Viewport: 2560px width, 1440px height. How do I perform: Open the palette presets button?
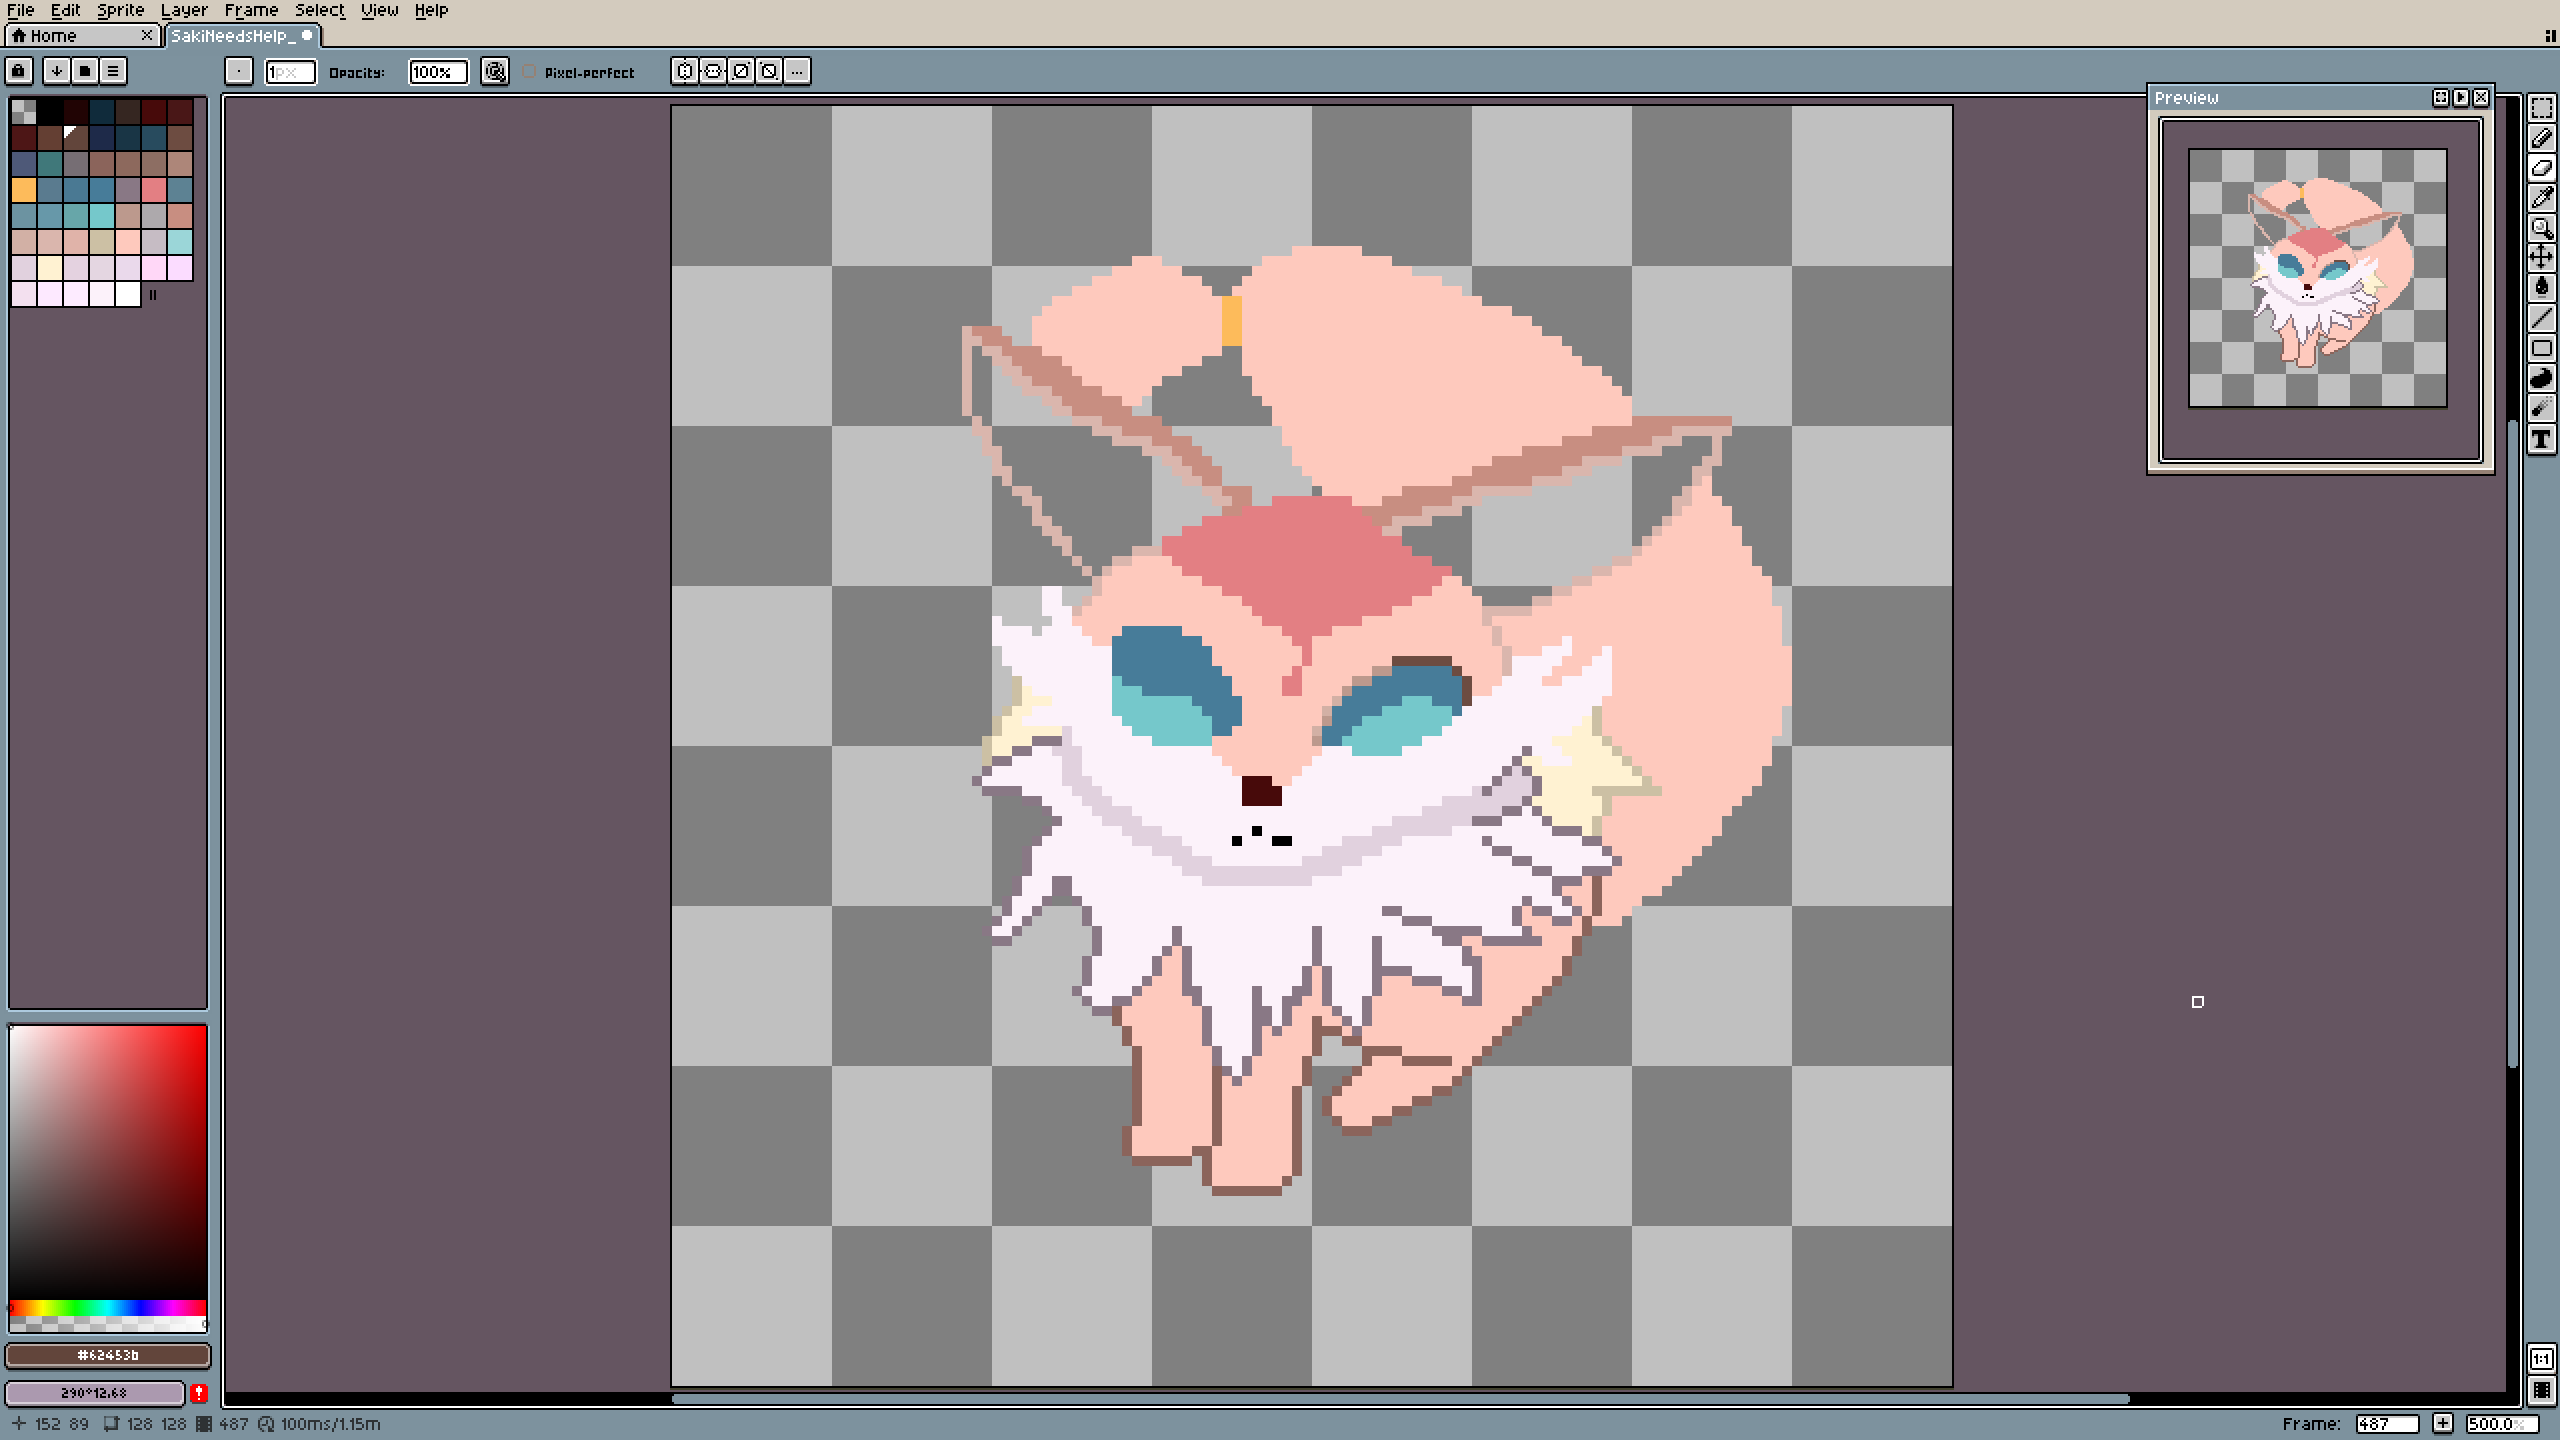click(x=85, y=71)
